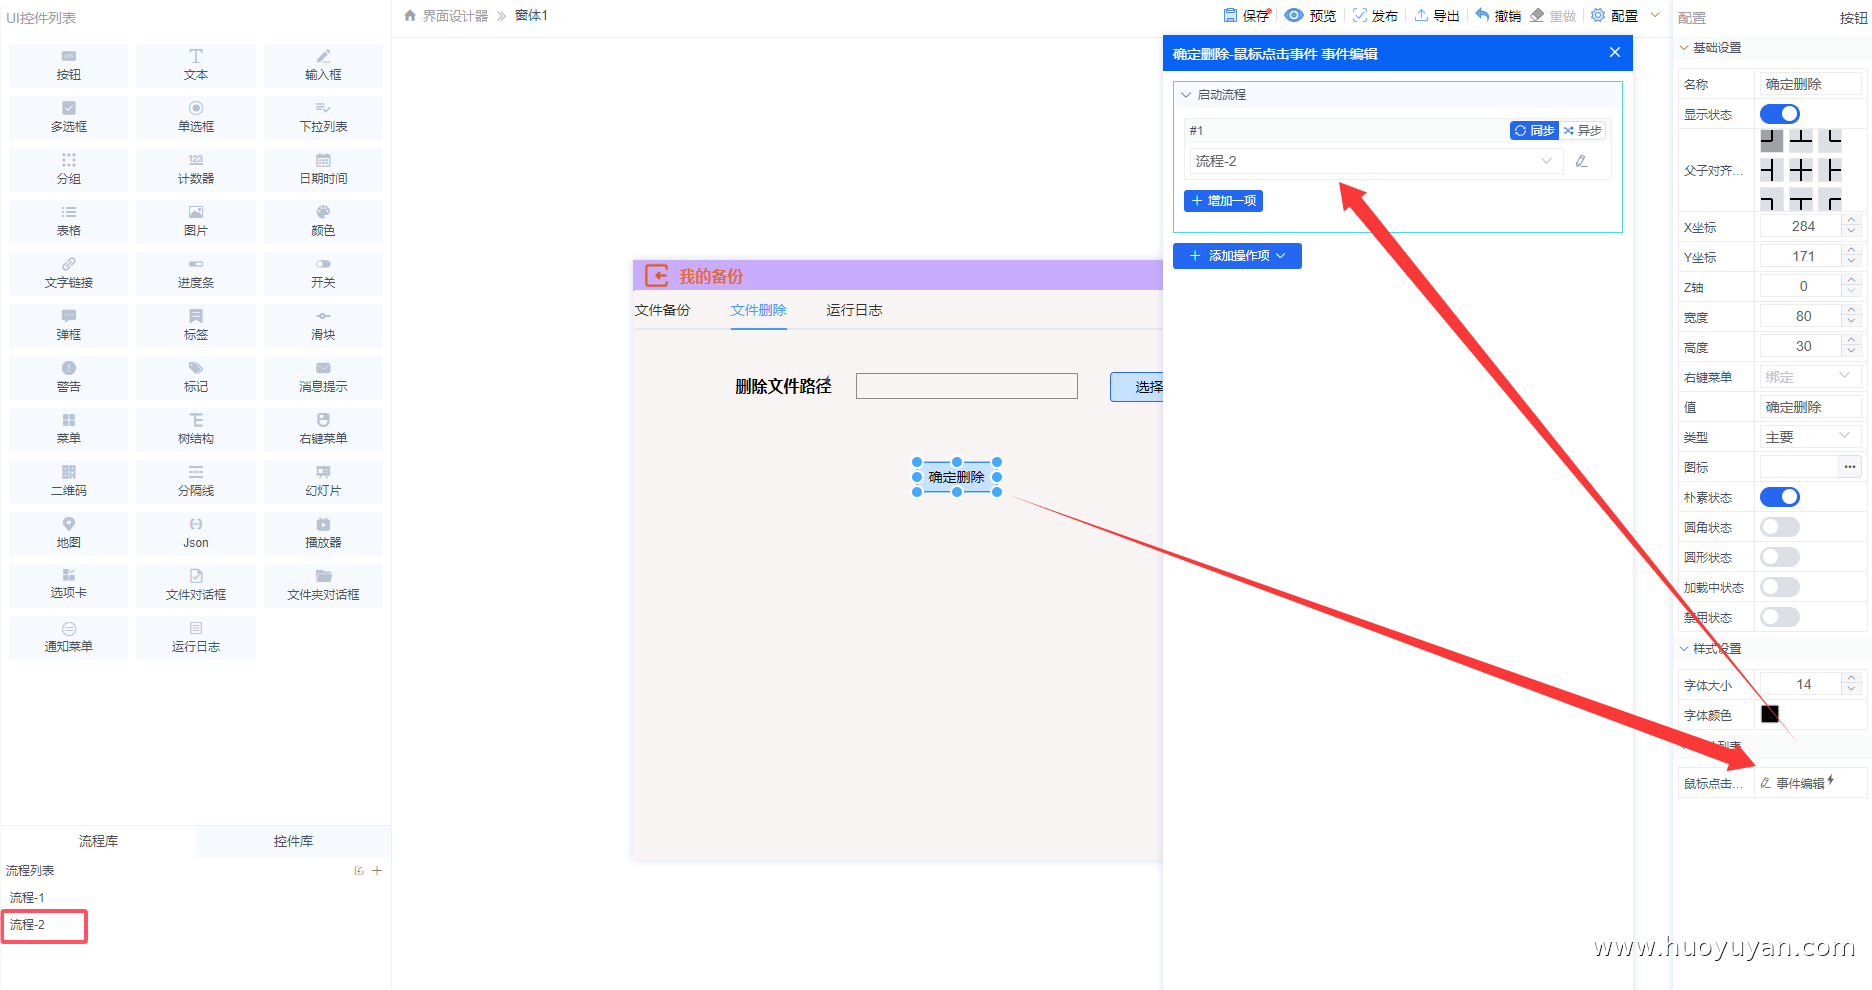This screenshot has height=990, width=1872.
Task: Click the 增加一项 button
Action: pyautogui.click(x=1223, y=201)
